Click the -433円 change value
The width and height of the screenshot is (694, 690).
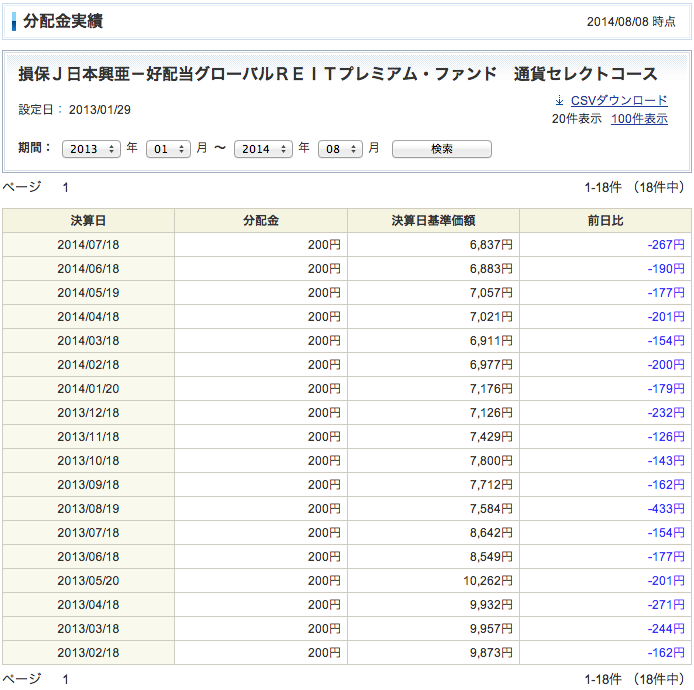(x=666, y=509)
